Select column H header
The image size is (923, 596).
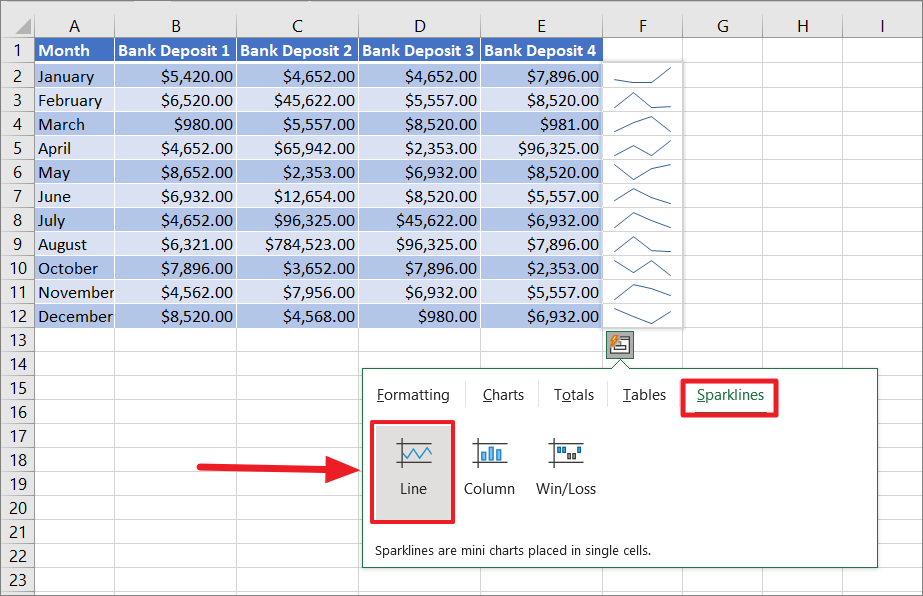click(802, 26)
